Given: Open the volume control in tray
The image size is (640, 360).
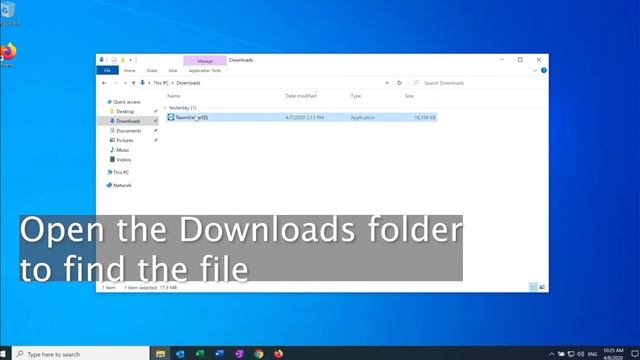Looking at the screenshot, I should [x=581, y=354].
